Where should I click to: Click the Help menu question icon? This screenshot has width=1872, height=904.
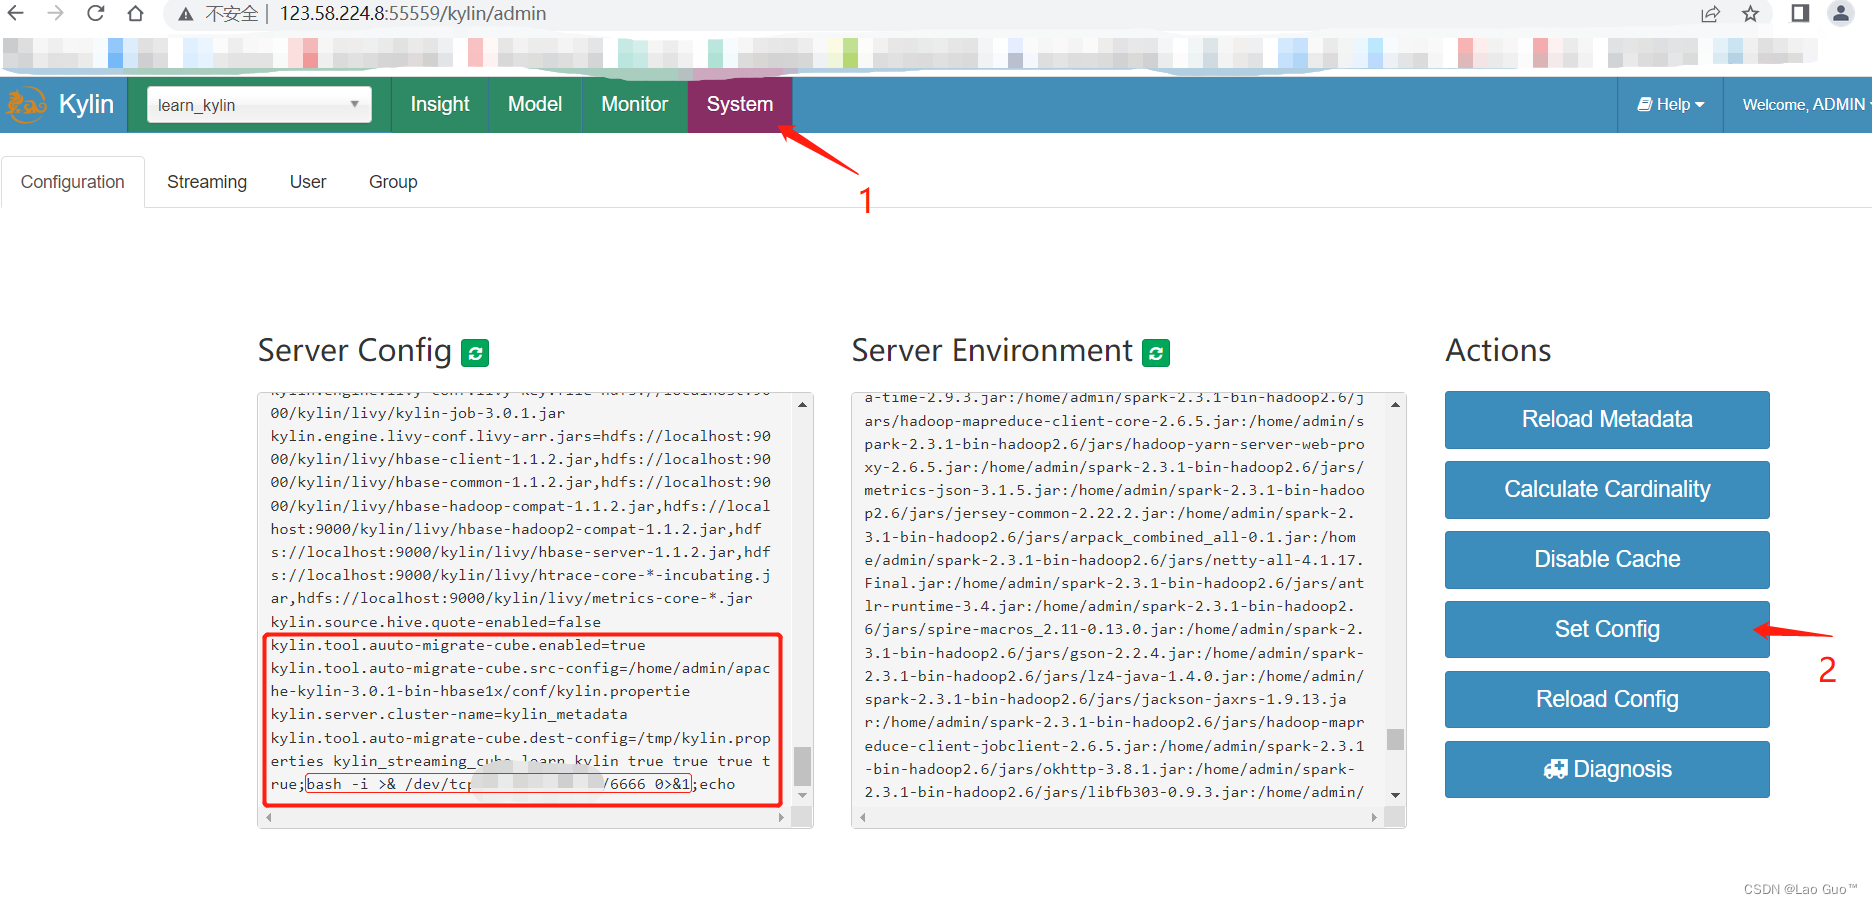[1645, 104]
